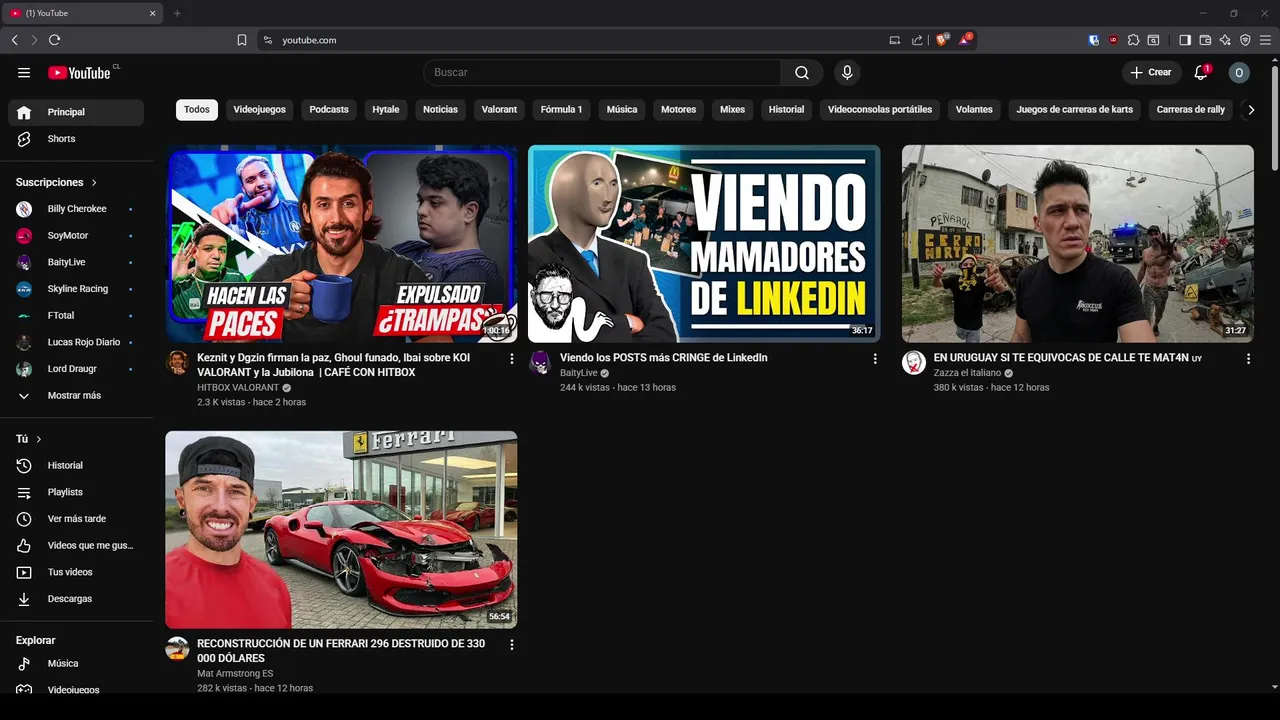Select Carreras de rally chip
The image size is (1280, 720).
tap(1190, 110)
